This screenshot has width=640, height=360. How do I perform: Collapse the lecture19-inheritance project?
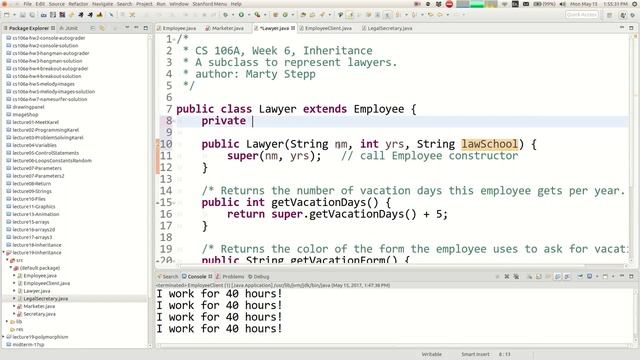4,253
